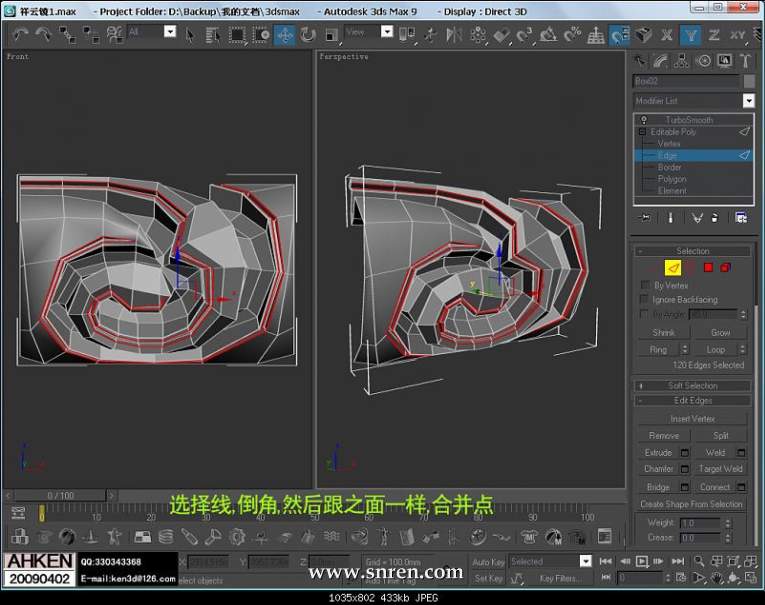Open the reference coordinate View dropdown
This screenshot has height=605, width=765.
[386, 32]
